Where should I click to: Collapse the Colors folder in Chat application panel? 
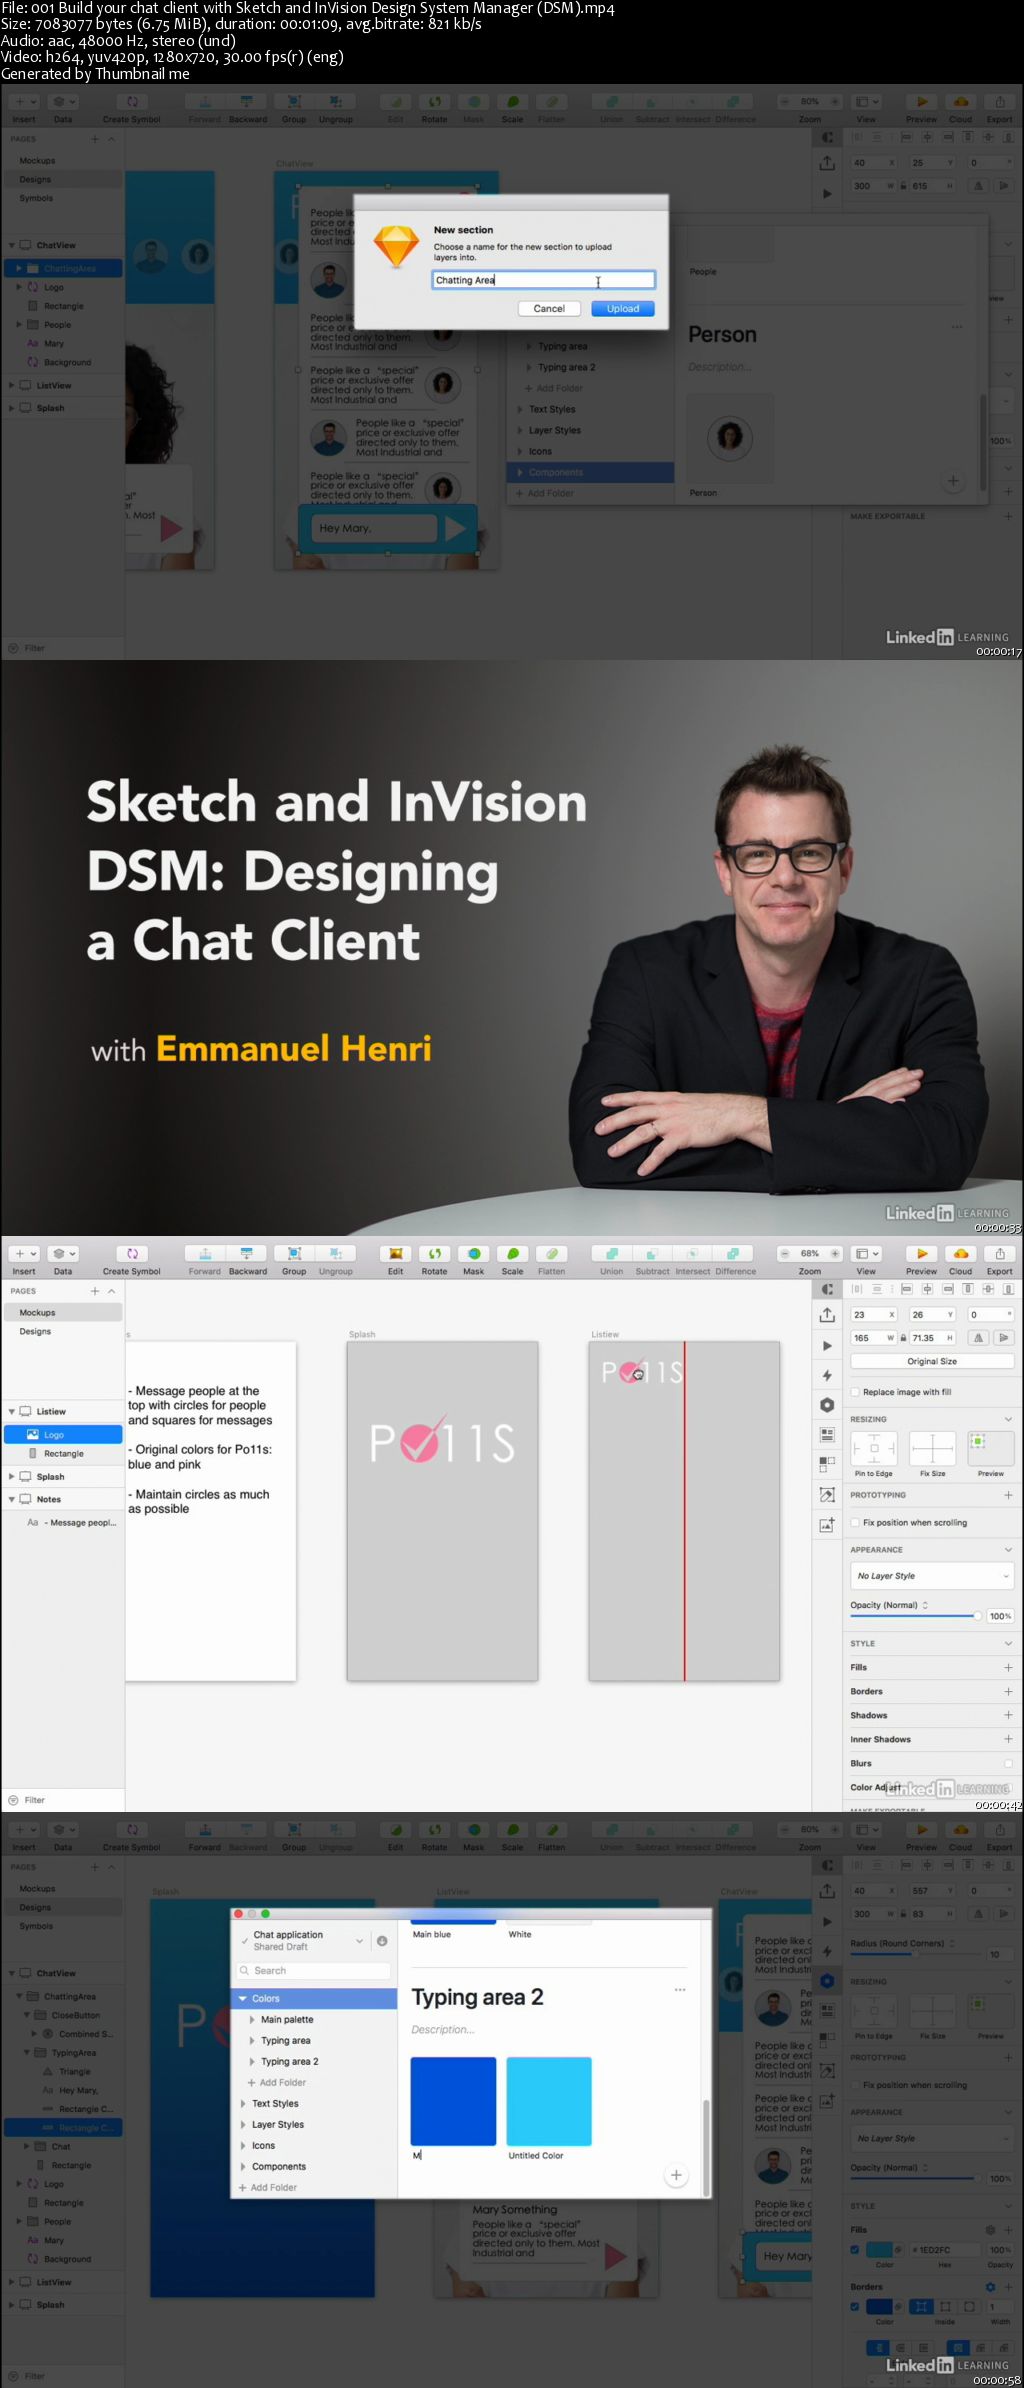click(242, 1999)
